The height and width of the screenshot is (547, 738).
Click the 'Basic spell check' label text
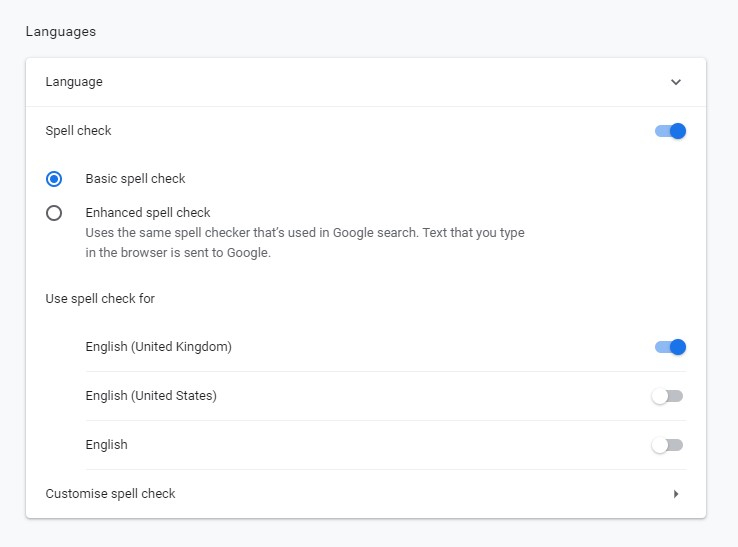click(x=135, y=179)
